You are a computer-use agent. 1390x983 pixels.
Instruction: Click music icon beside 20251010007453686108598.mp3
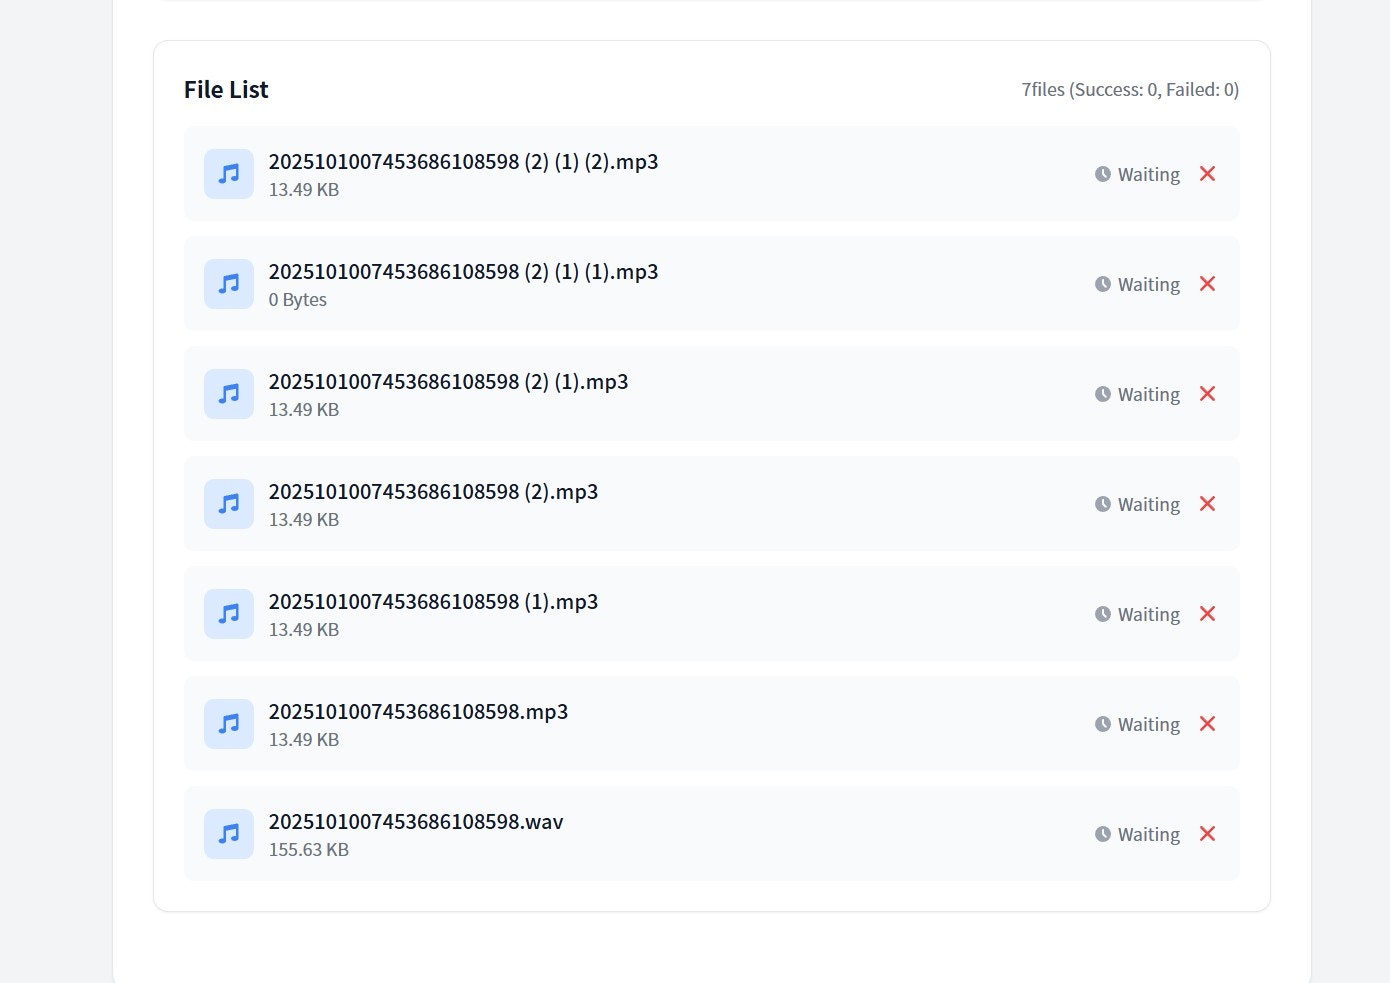229,724
